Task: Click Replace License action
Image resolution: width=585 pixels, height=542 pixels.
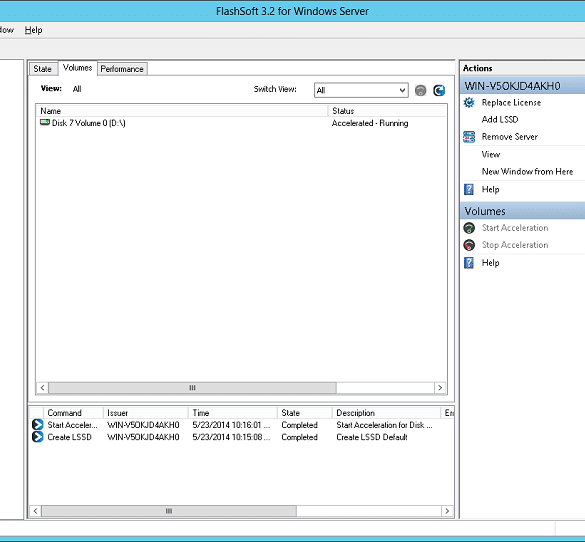Action: (511, 103)
